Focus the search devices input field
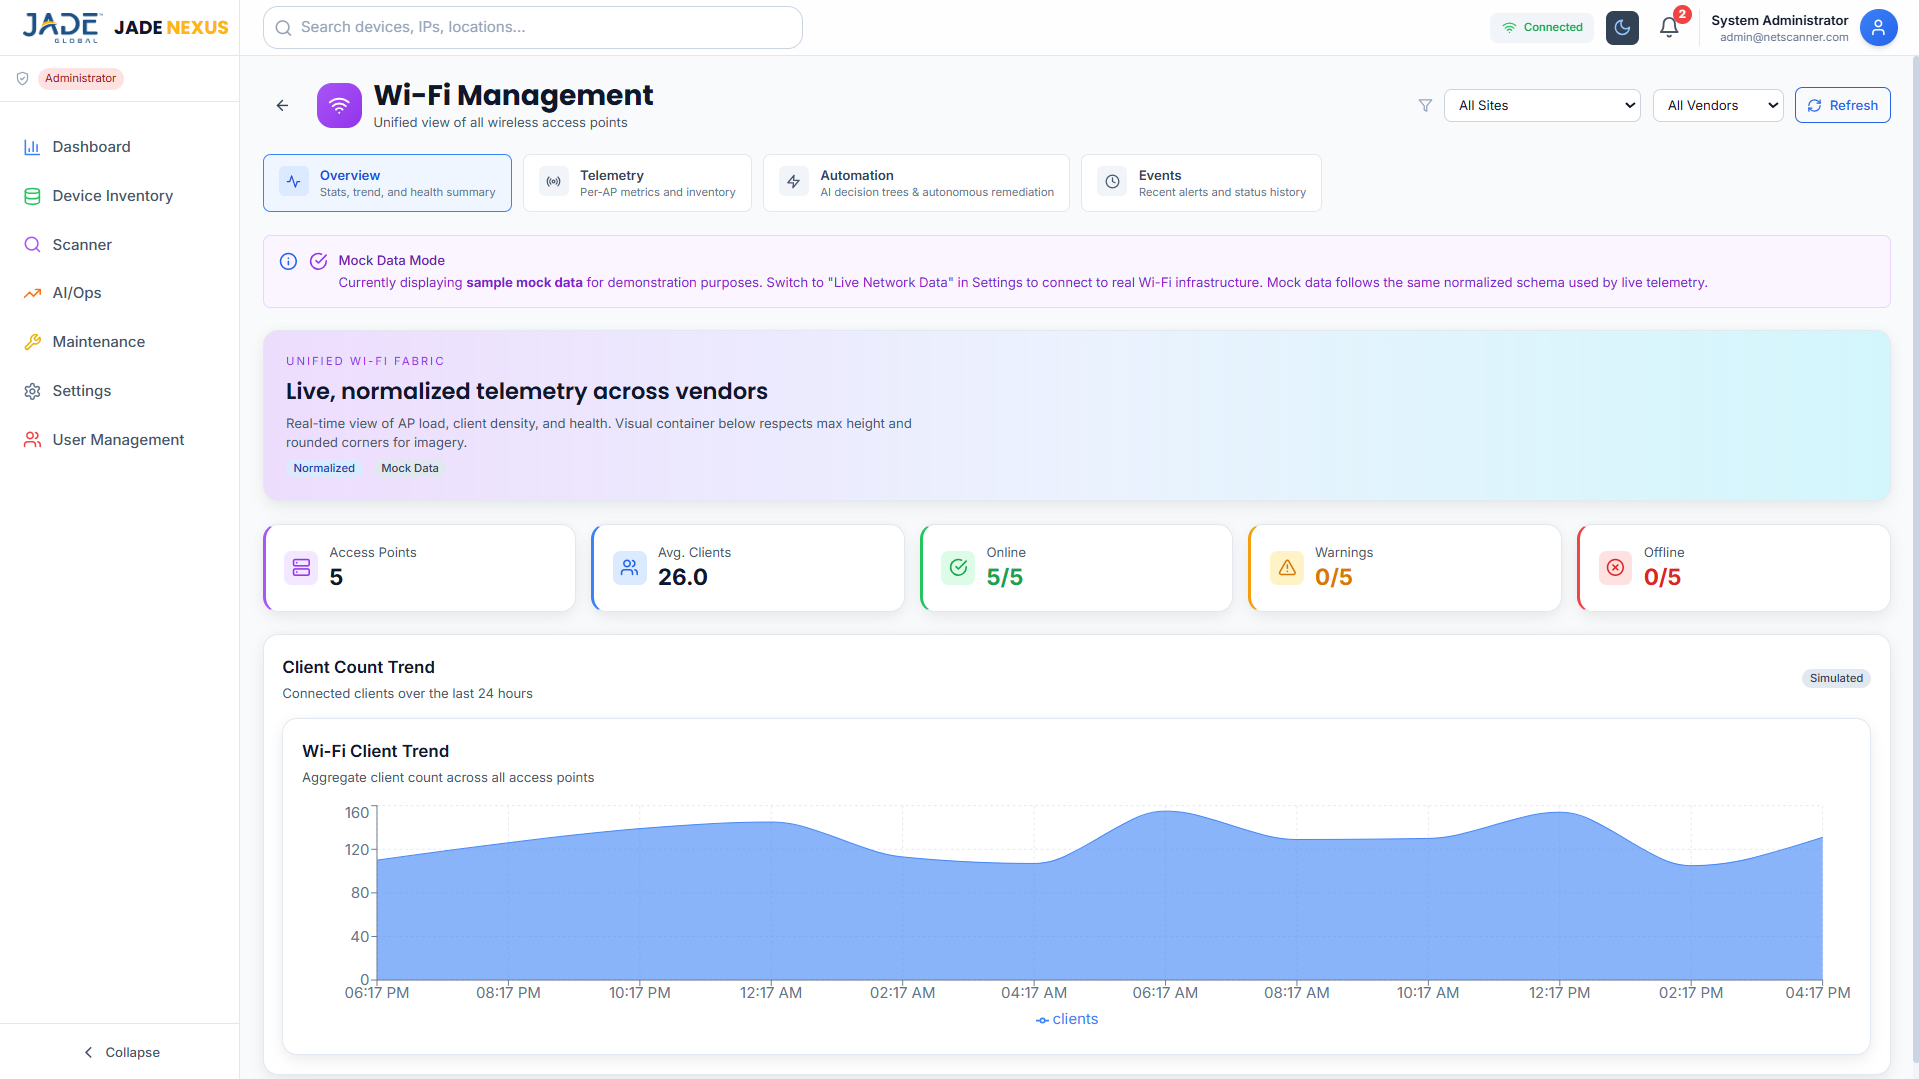Viewport: 1919px width, 1079px height. coord(532,28)
